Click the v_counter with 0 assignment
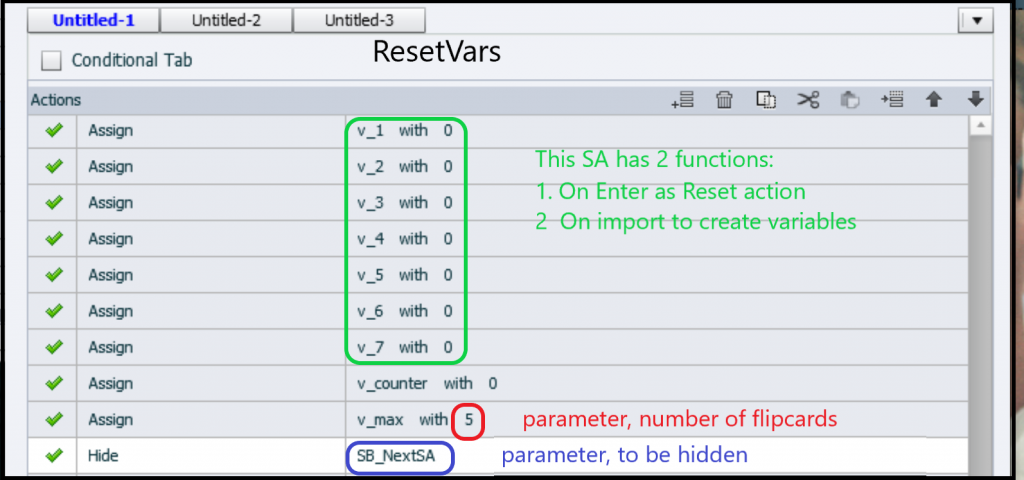This screenshot has width=1024, height=480. (x=427, y=383)
